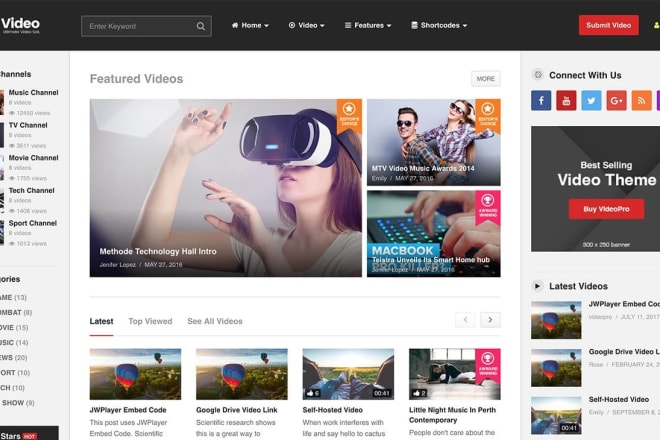
Task: Switch to the Top Viewed tab
Action: click(x=150, y=321)
